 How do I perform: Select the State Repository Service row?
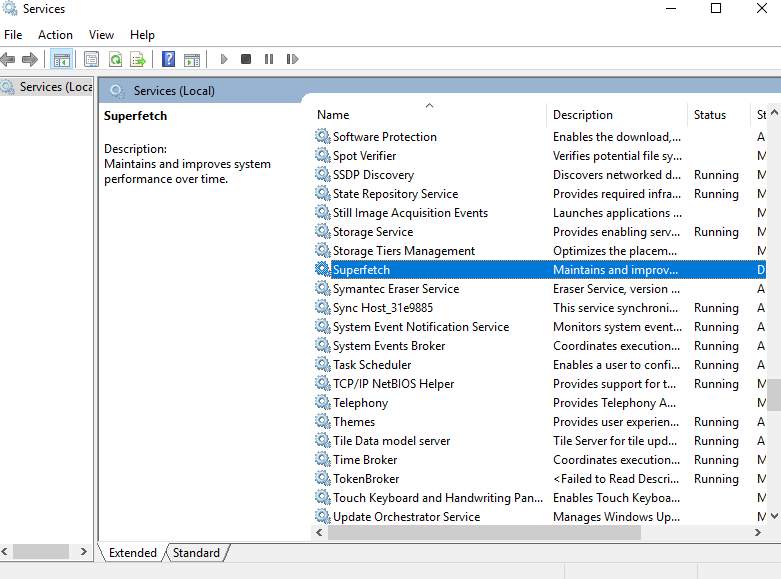click(x=540, y=193)
